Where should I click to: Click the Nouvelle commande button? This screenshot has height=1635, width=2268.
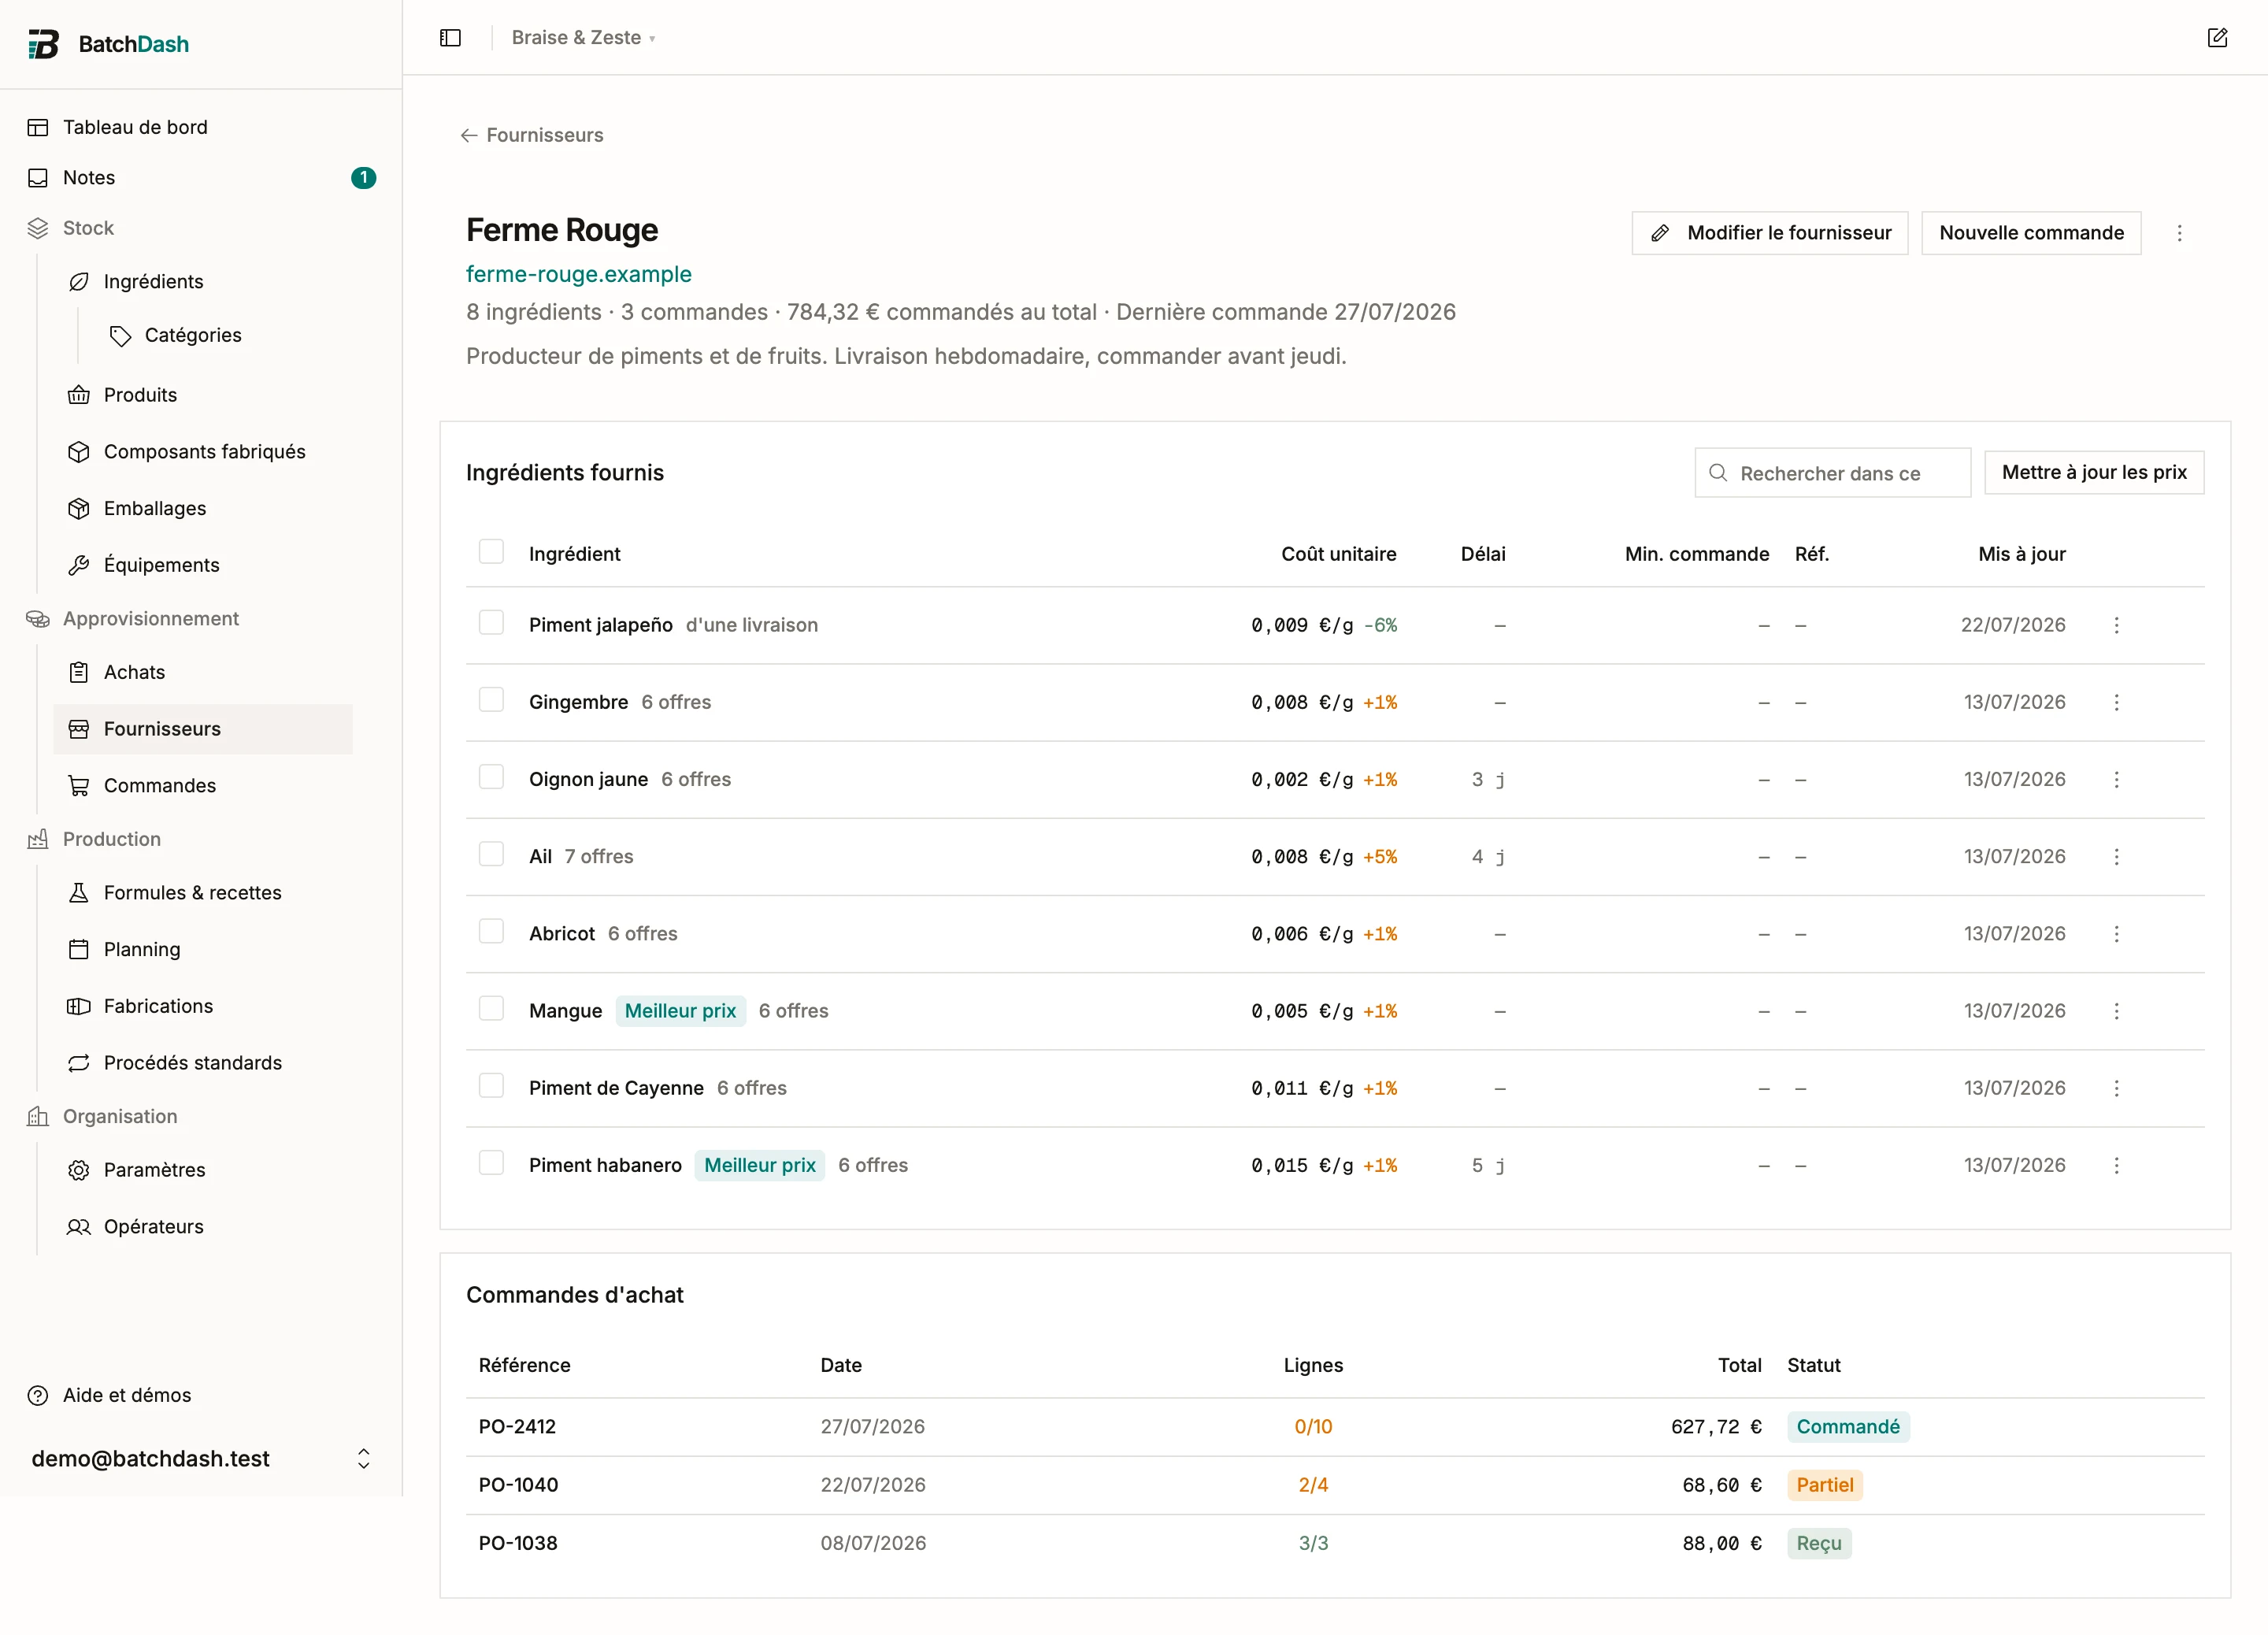click(x=2030, y=233)
